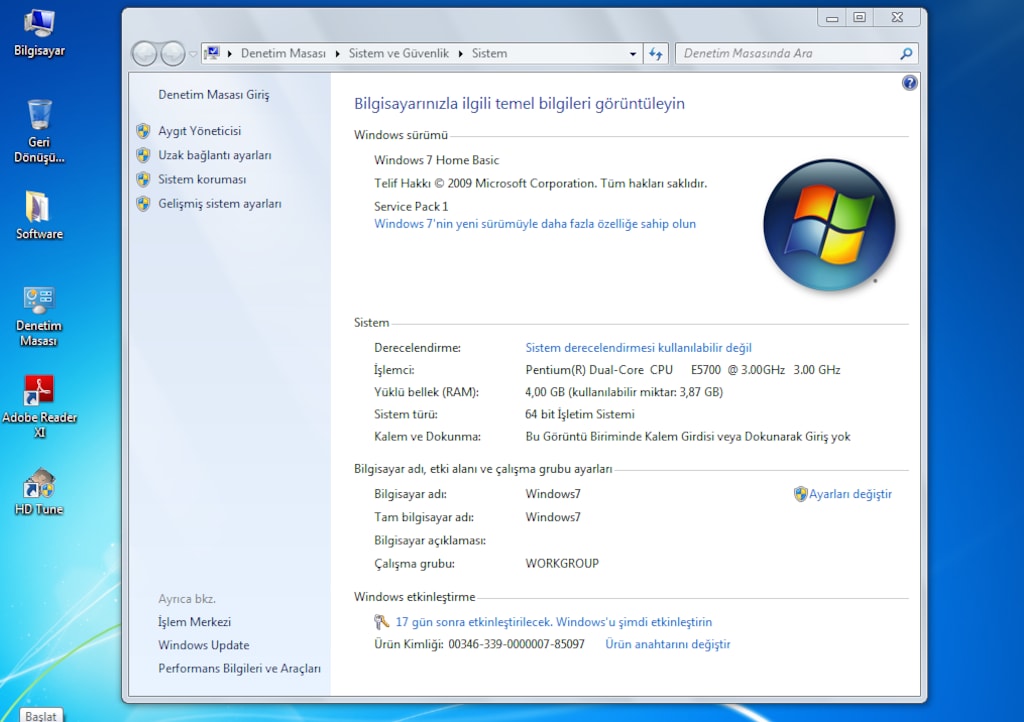Click the Windows7 value next to Bilgisayar adı
This screenshot has width=1024, height=722.
pyautogui.click(x=552, y=494)
